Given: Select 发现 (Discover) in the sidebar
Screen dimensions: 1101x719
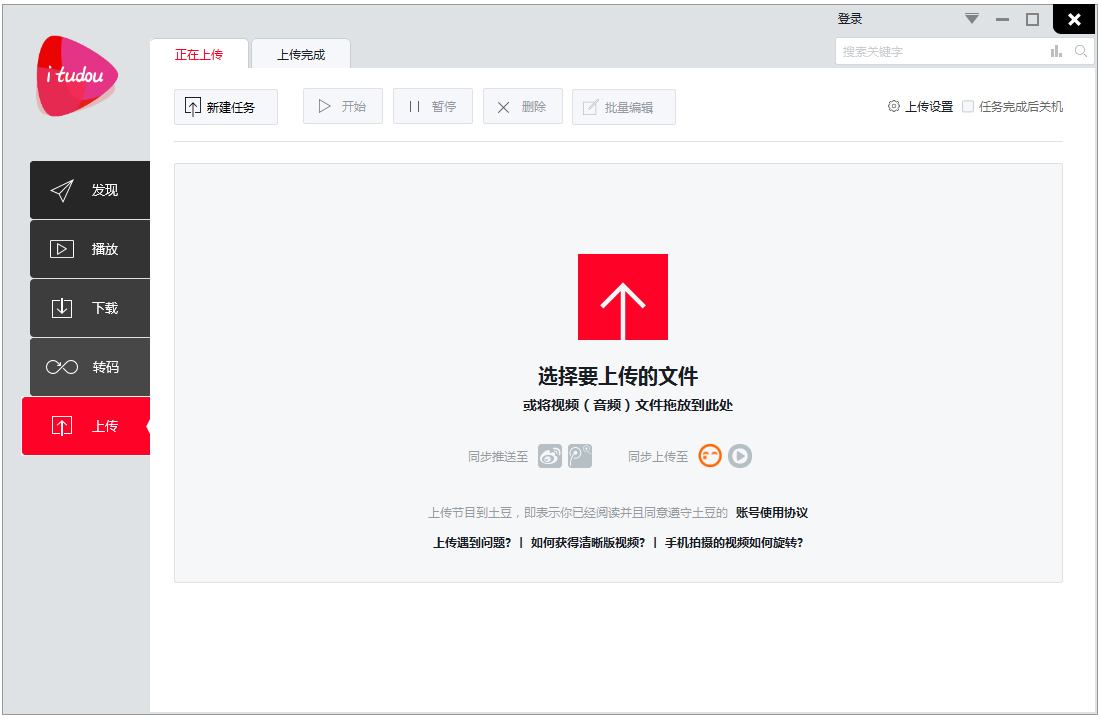Looking at the screenshot, I should coord(89,190).
